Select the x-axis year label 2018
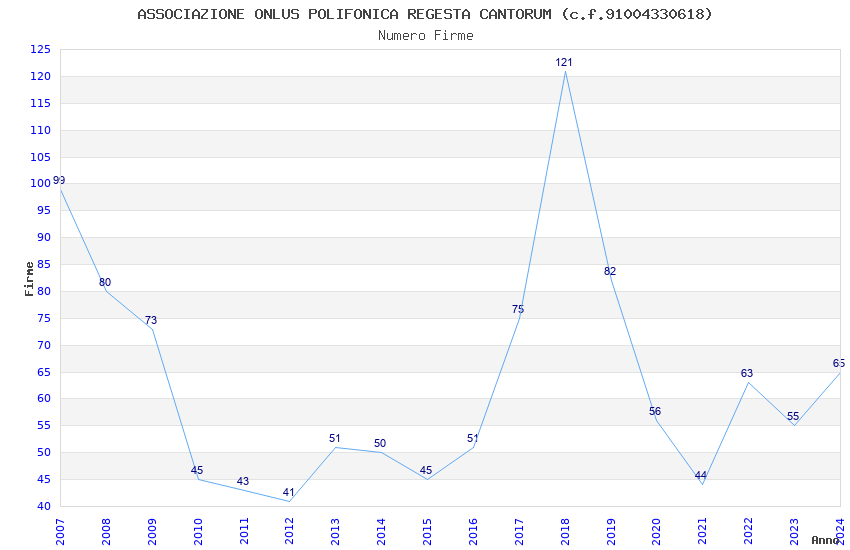Viewport: 850px width, 550px height. click(565, 532)
